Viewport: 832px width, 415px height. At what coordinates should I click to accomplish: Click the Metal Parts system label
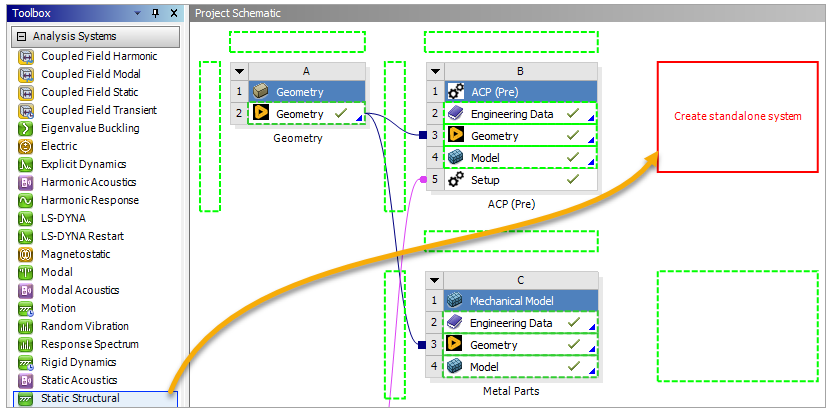pyautogui.click(x=512, y=392)
